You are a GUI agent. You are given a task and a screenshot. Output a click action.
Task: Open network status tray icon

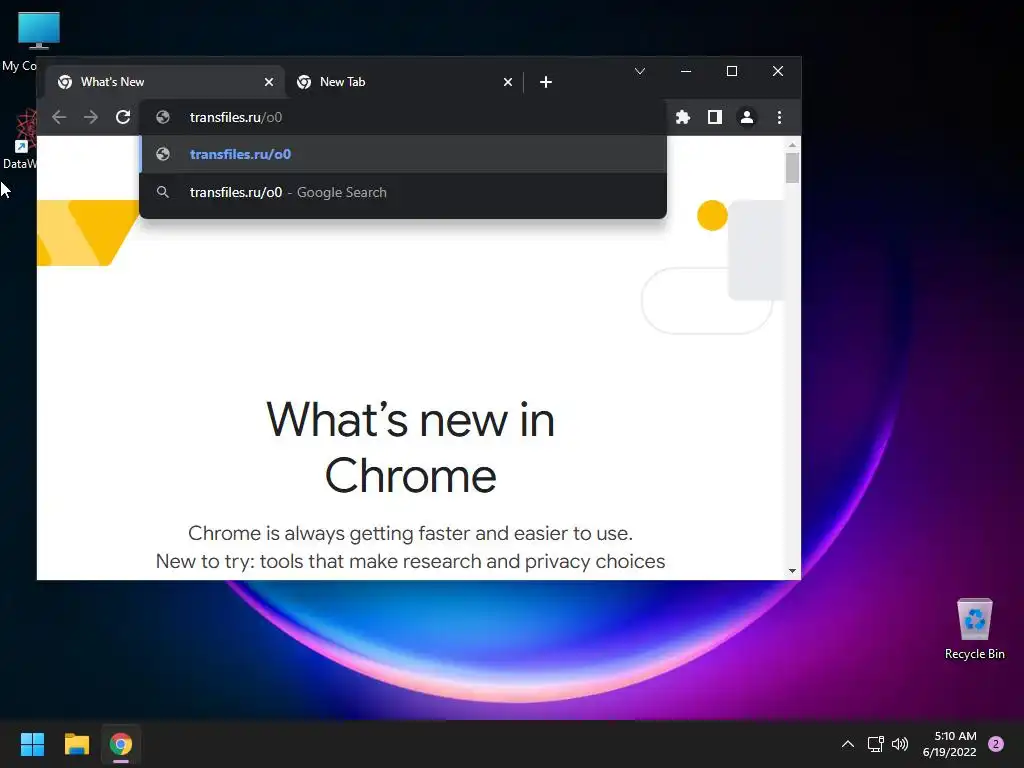click(x=876, y=744)
